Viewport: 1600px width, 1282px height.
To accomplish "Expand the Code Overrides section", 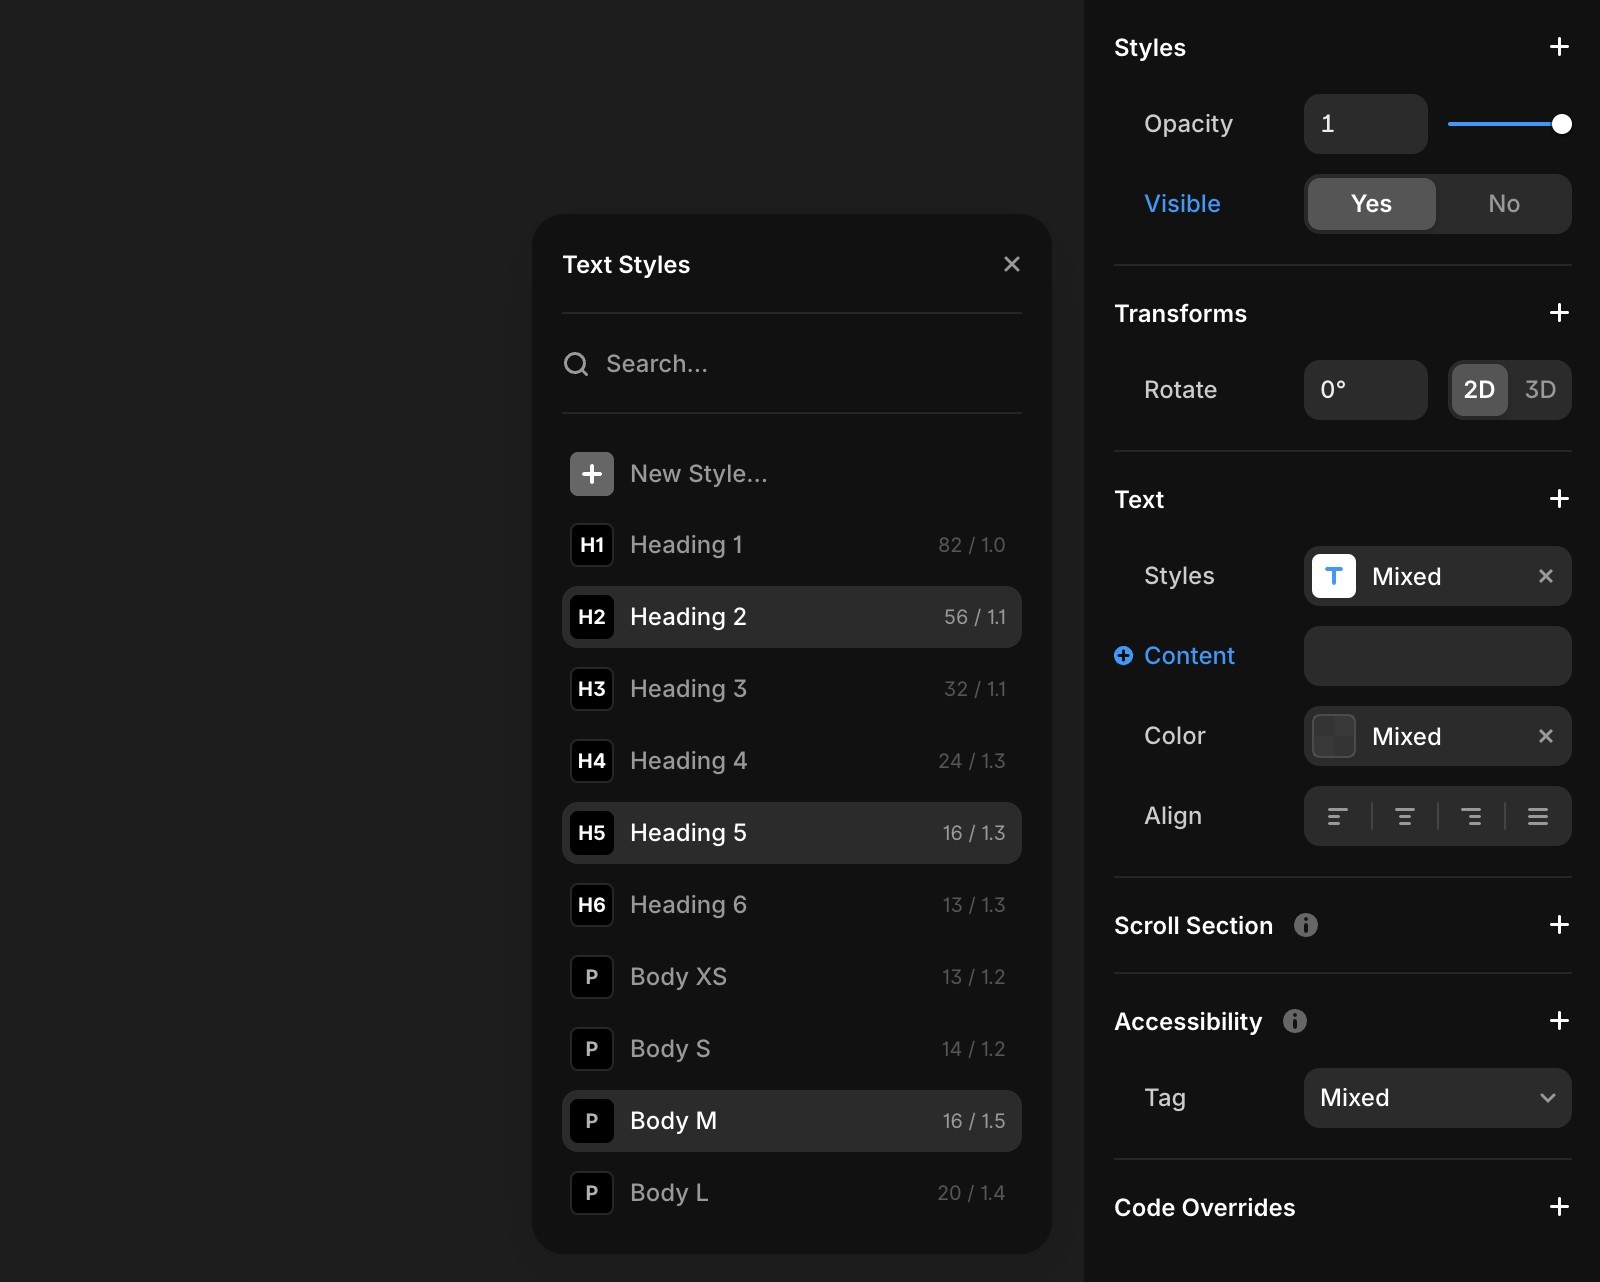I will pyautogui.click(x=1559, y=1207).
